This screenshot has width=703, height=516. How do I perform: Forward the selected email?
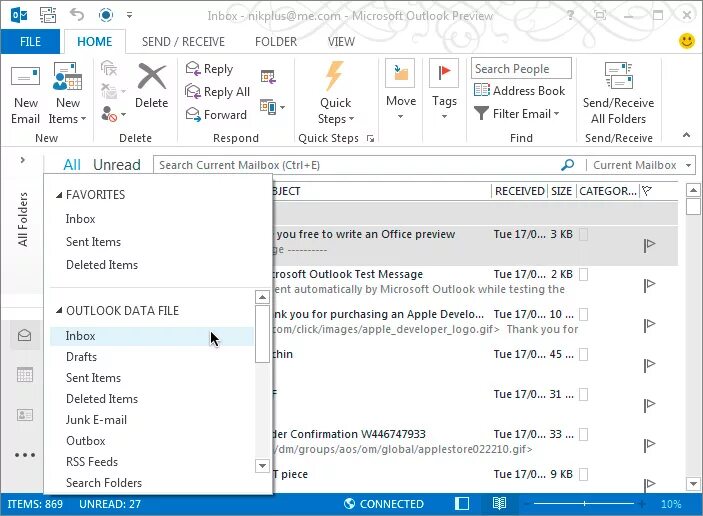pos(216,114)
